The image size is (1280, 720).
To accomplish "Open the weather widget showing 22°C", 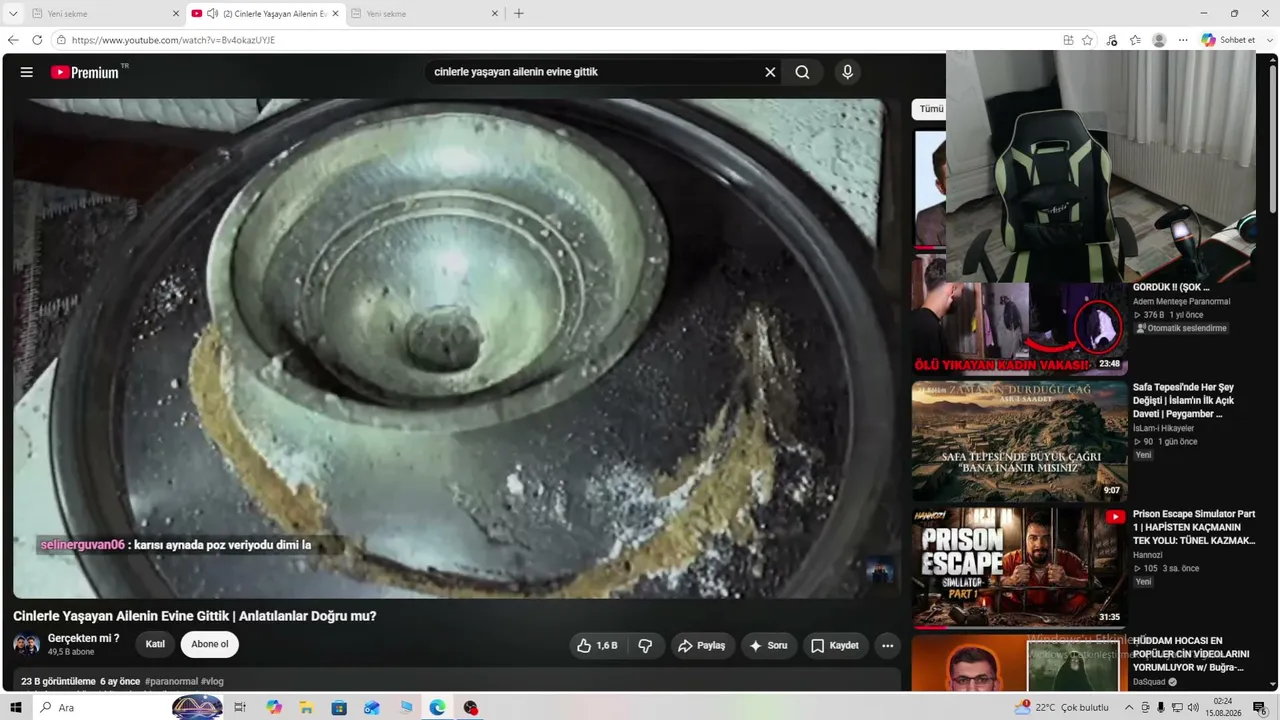I will [1061, 708].
